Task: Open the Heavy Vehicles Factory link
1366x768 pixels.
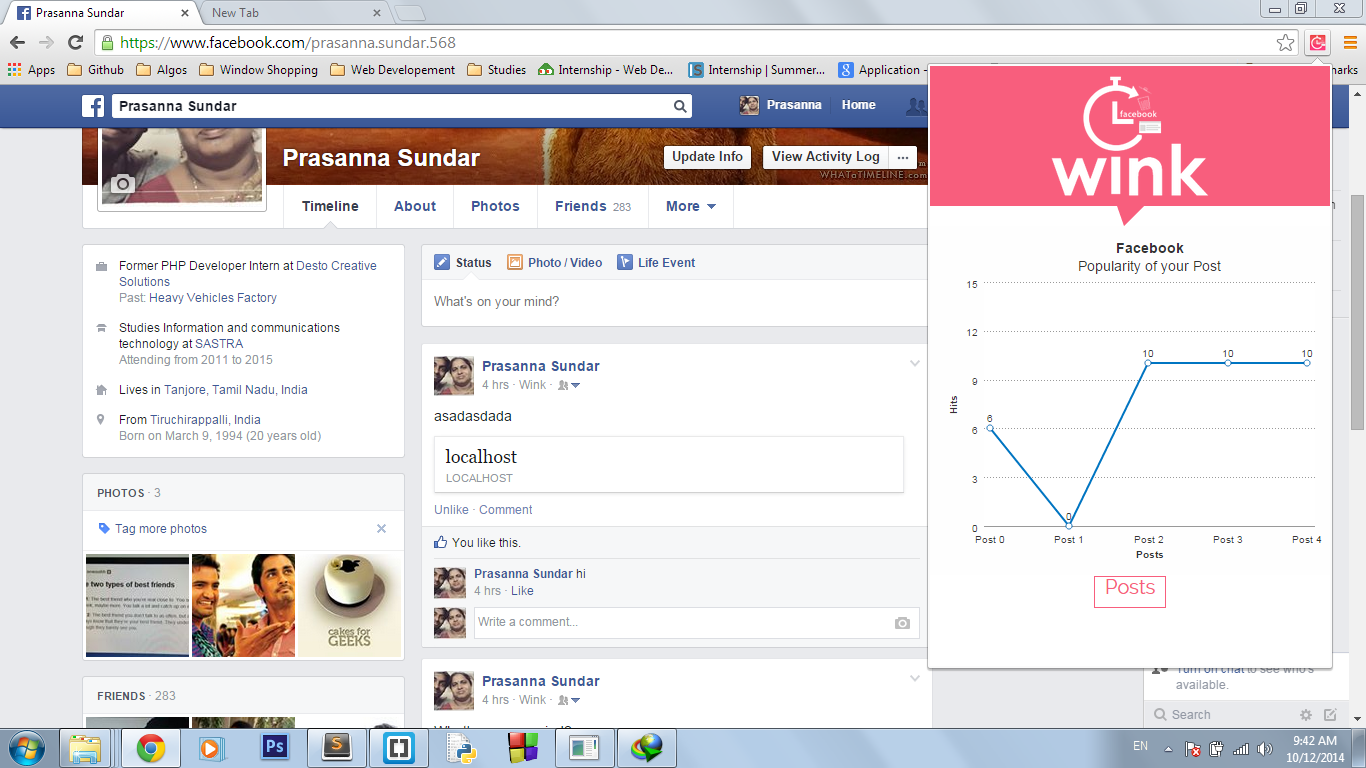Action: click(x=213, y=298)
